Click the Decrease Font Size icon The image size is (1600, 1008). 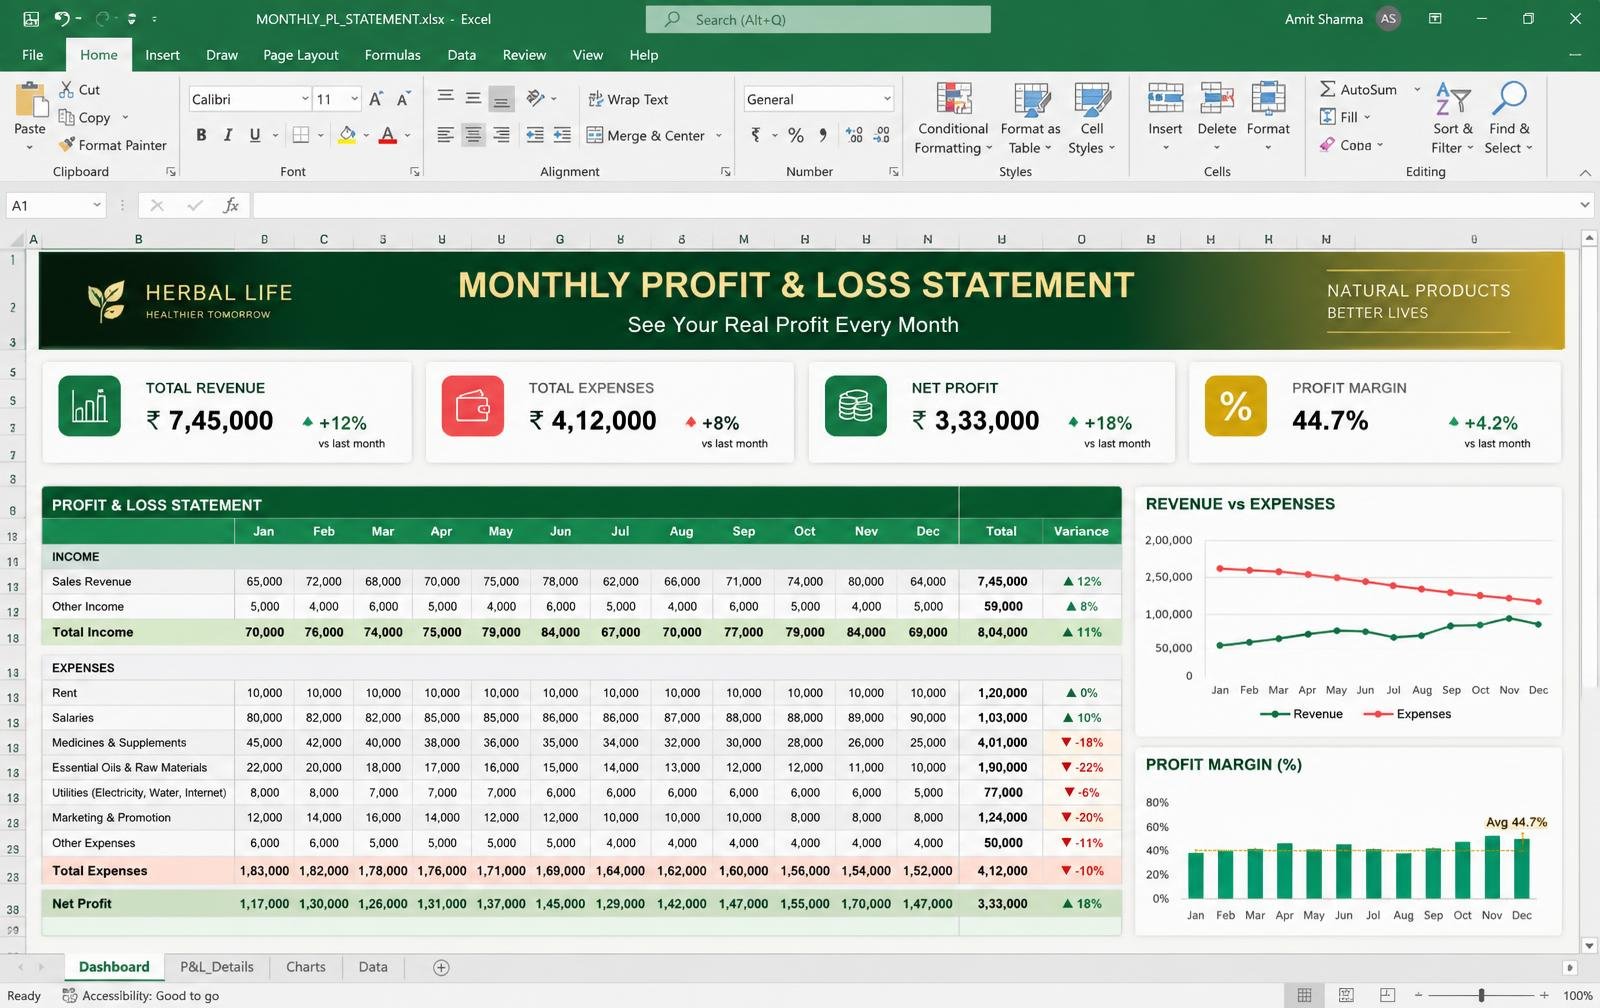click(403, 99)
